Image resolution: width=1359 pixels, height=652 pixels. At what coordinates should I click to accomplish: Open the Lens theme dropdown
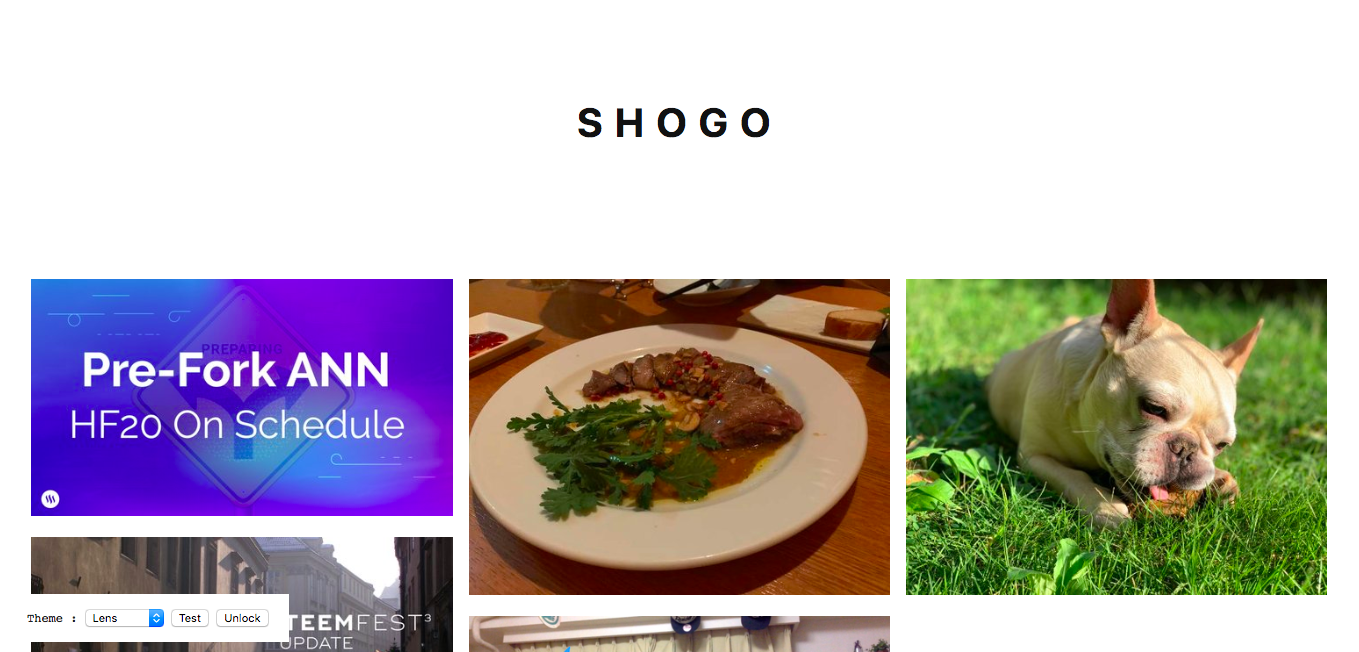coord(124,618)
